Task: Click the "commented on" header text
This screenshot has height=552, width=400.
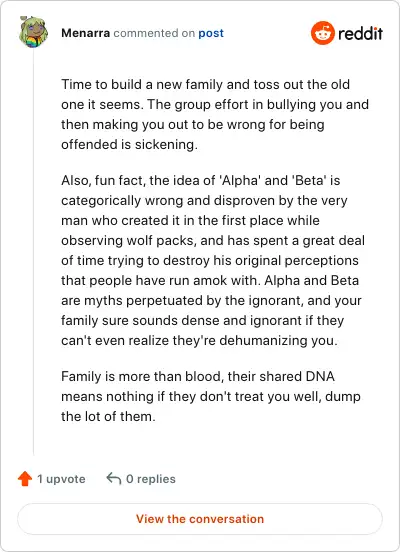Action: coord(154,33)
